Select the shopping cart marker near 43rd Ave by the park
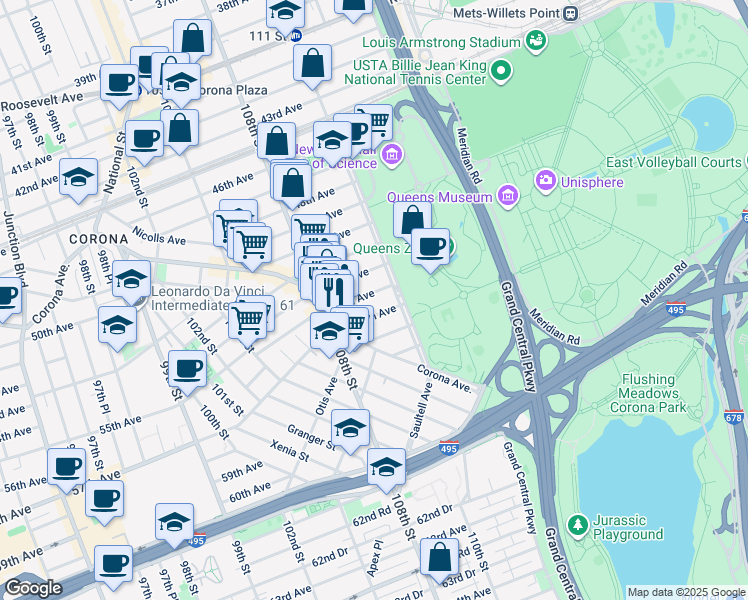 tap(377, 119)
